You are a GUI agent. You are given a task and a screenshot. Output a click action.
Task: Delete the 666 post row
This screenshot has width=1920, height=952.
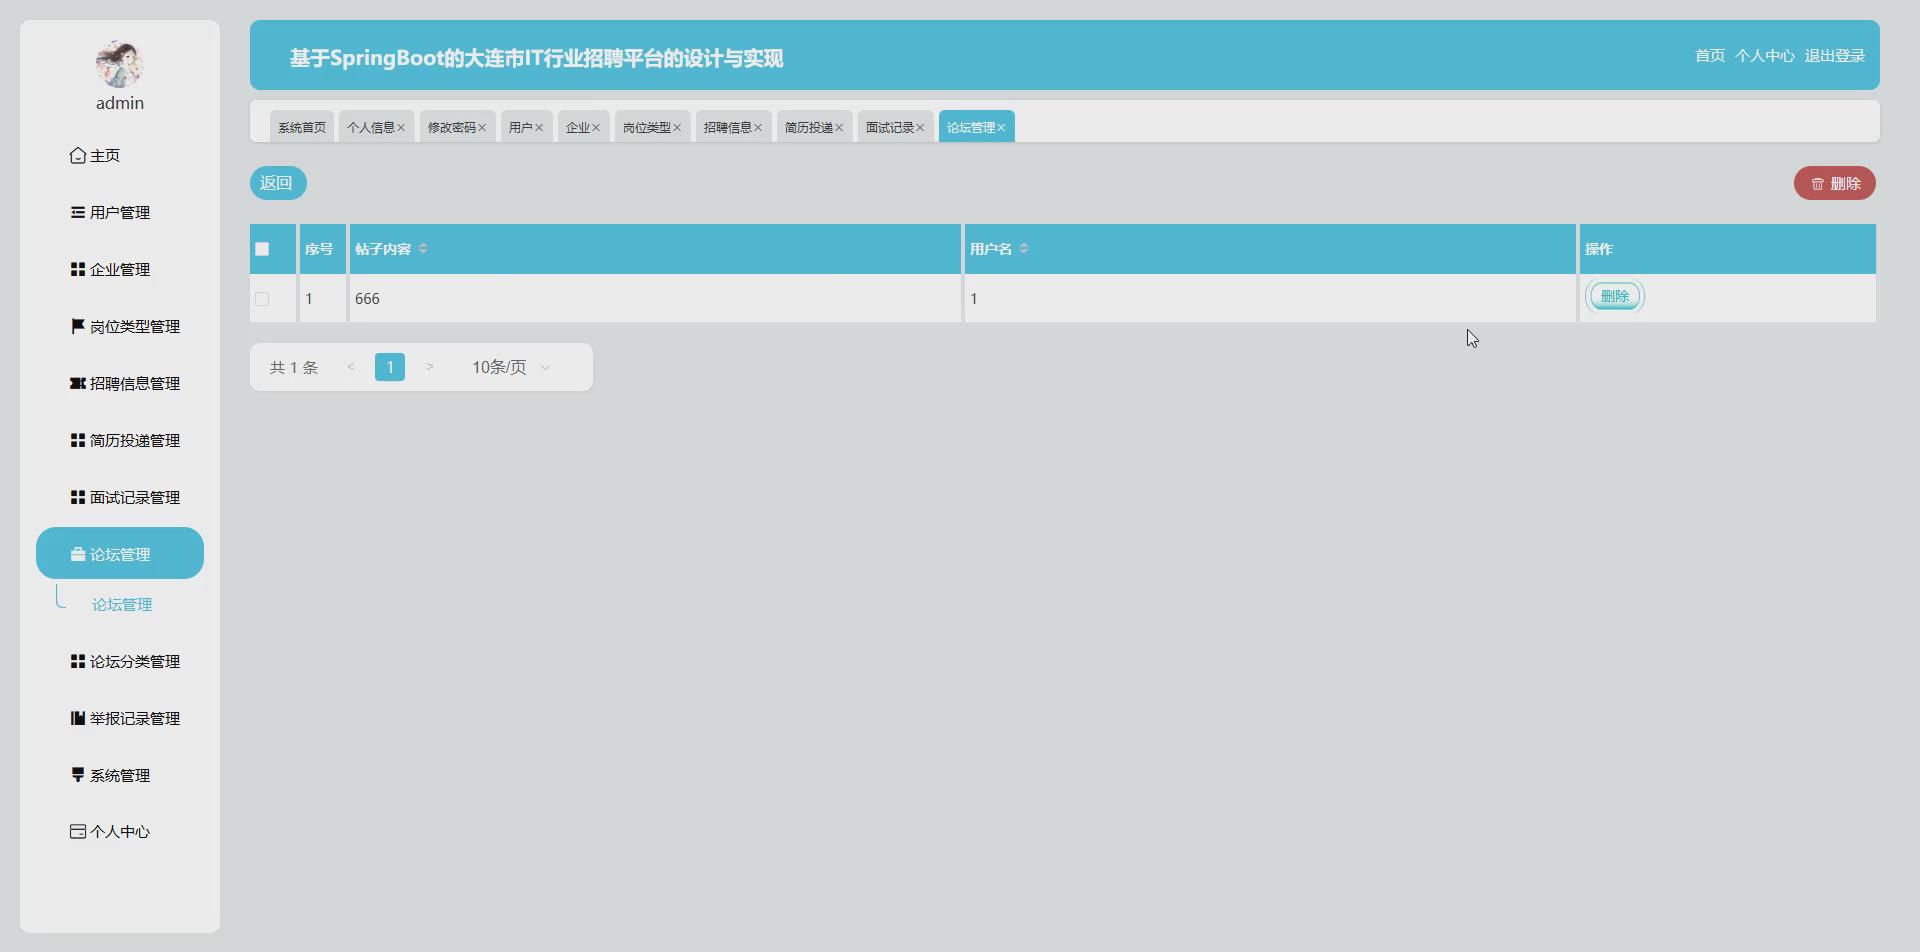click(1615, 297)
